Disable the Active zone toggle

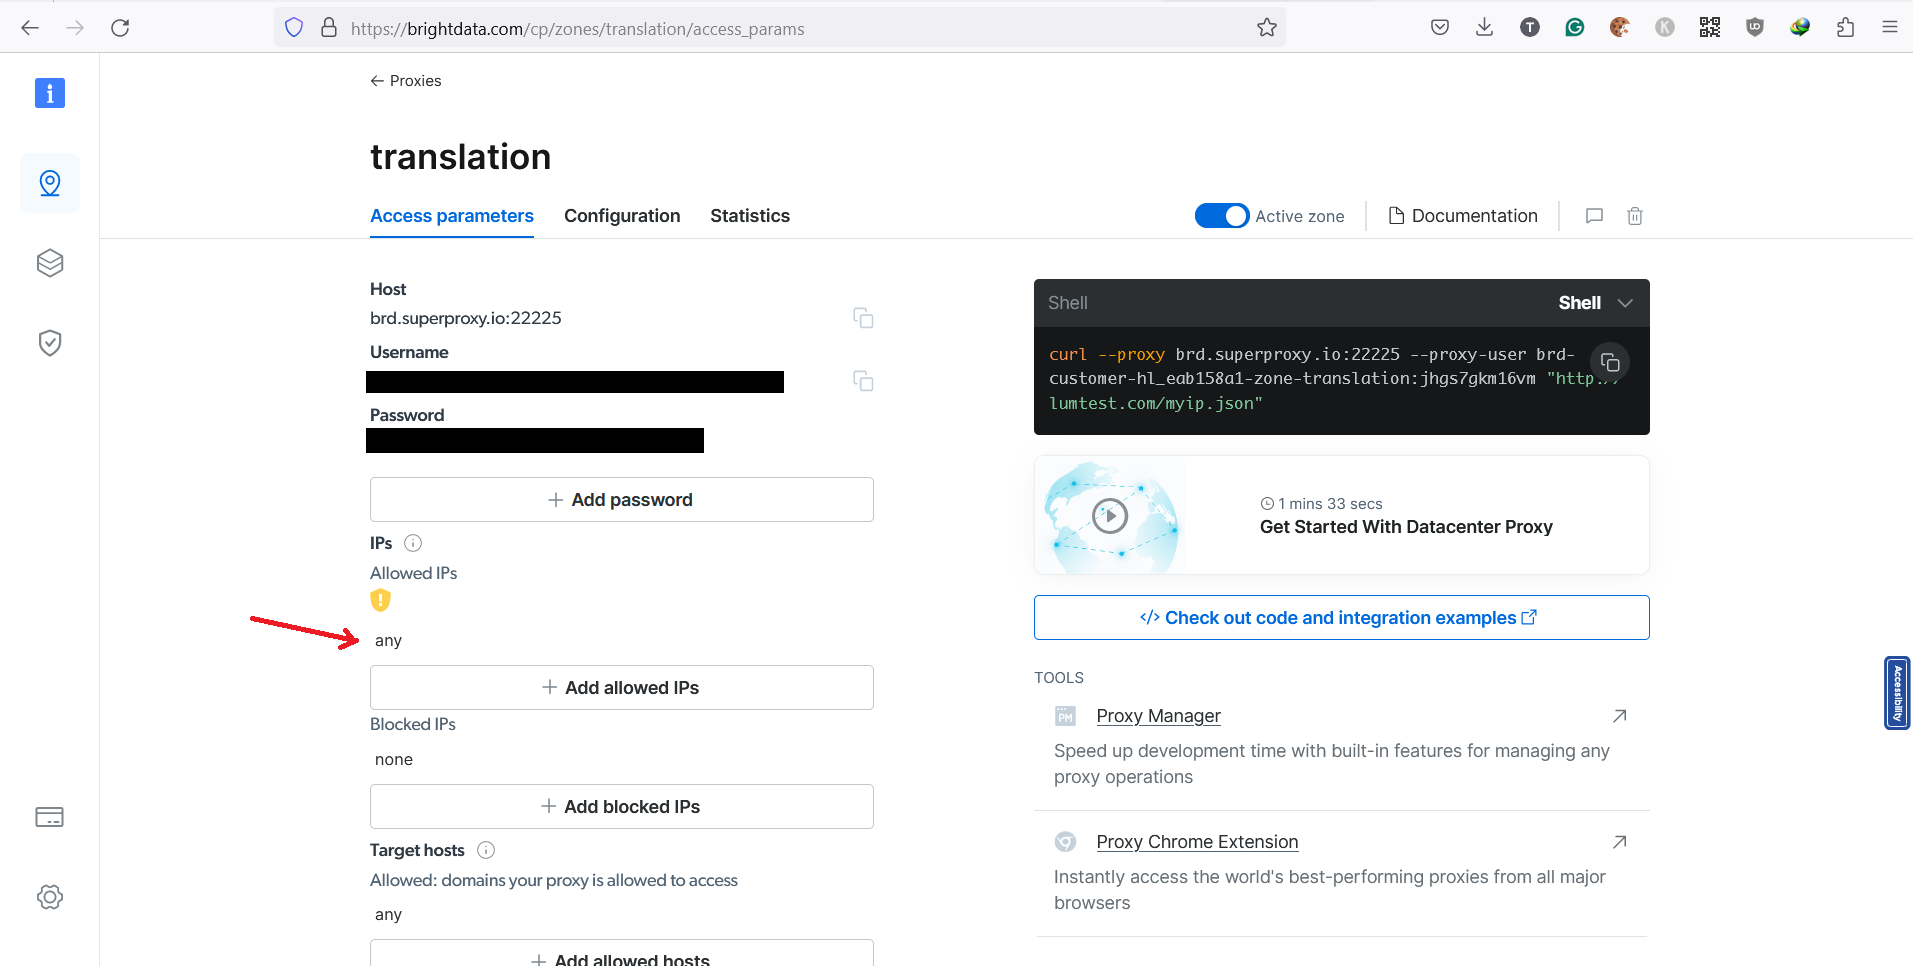1221,215
